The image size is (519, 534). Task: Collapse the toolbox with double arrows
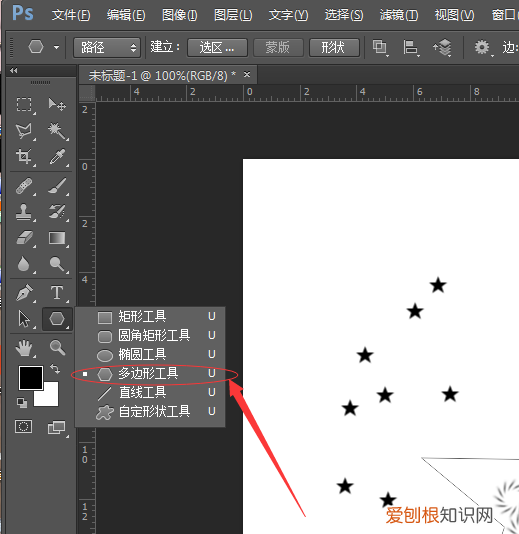(x=14, y=70)
